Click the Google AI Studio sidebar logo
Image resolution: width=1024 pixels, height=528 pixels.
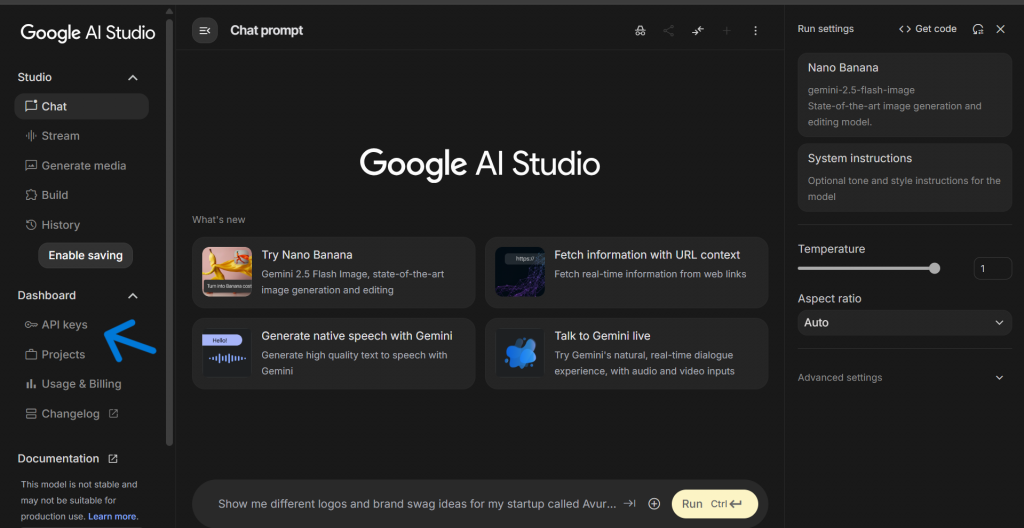click(x=88, y=33)
